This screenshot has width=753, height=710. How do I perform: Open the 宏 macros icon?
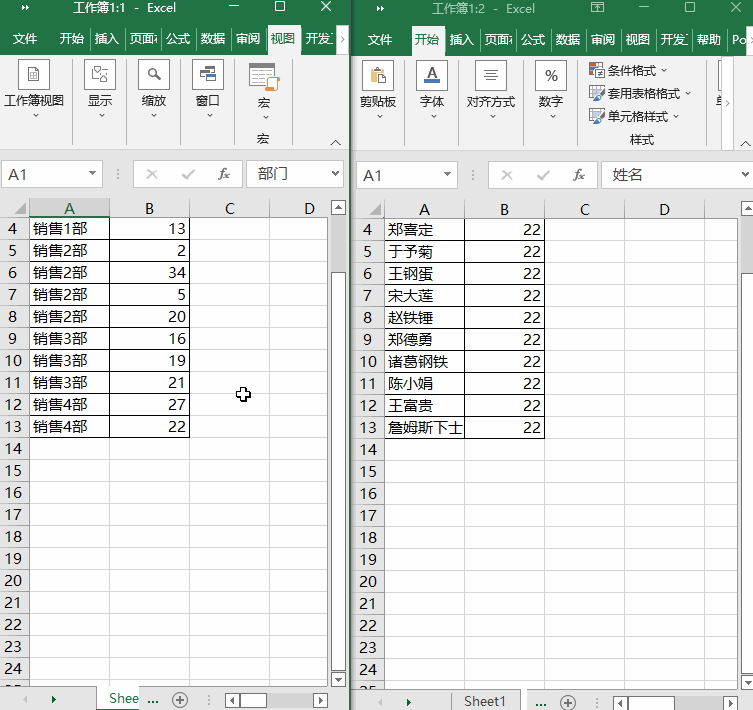(264, 77)
